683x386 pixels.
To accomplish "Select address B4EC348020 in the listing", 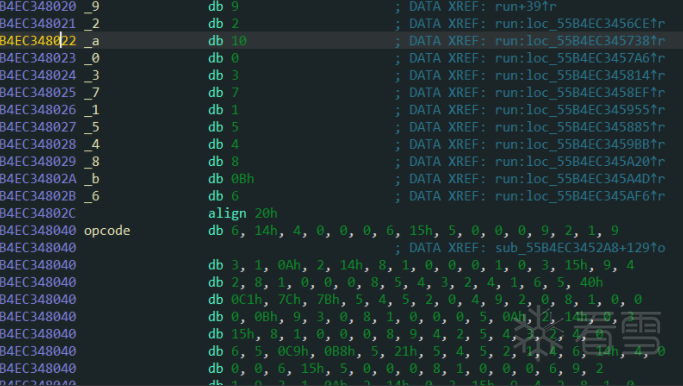I will pos(38,7).
